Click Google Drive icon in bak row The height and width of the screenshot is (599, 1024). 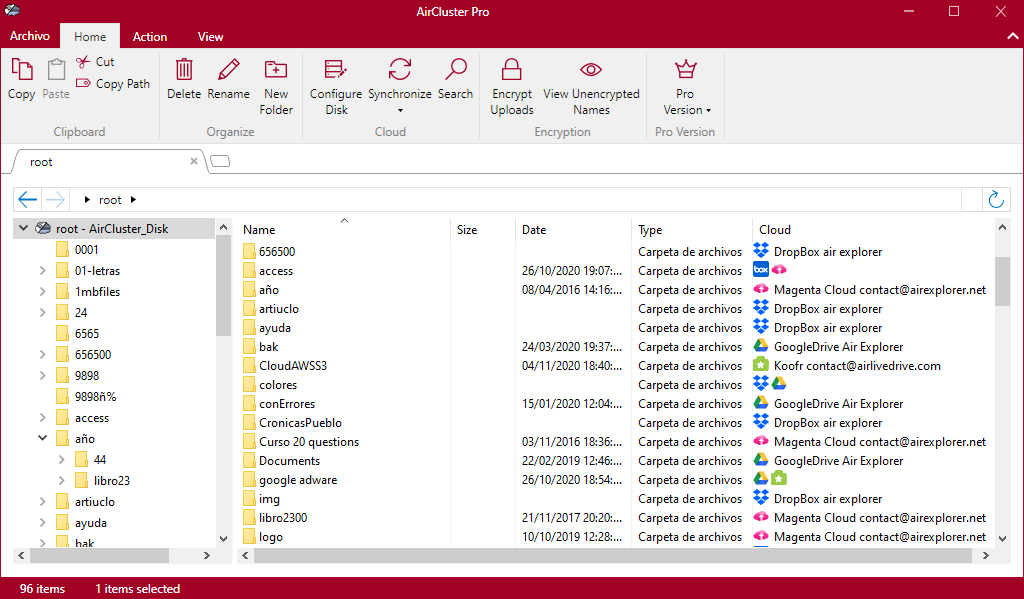click(x=761, y=346)
